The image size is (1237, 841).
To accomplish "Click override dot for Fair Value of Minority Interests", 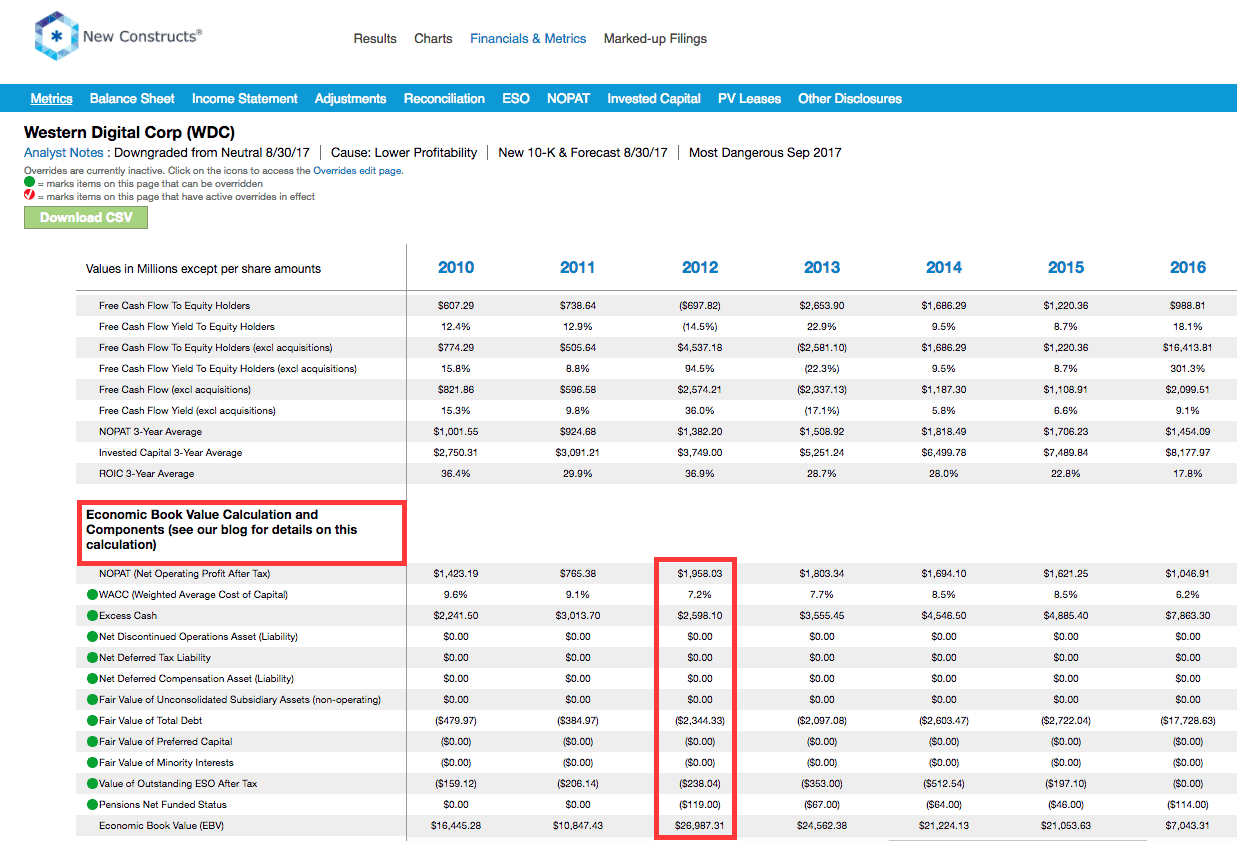I will pyautogui.click(x=92, y=763).
